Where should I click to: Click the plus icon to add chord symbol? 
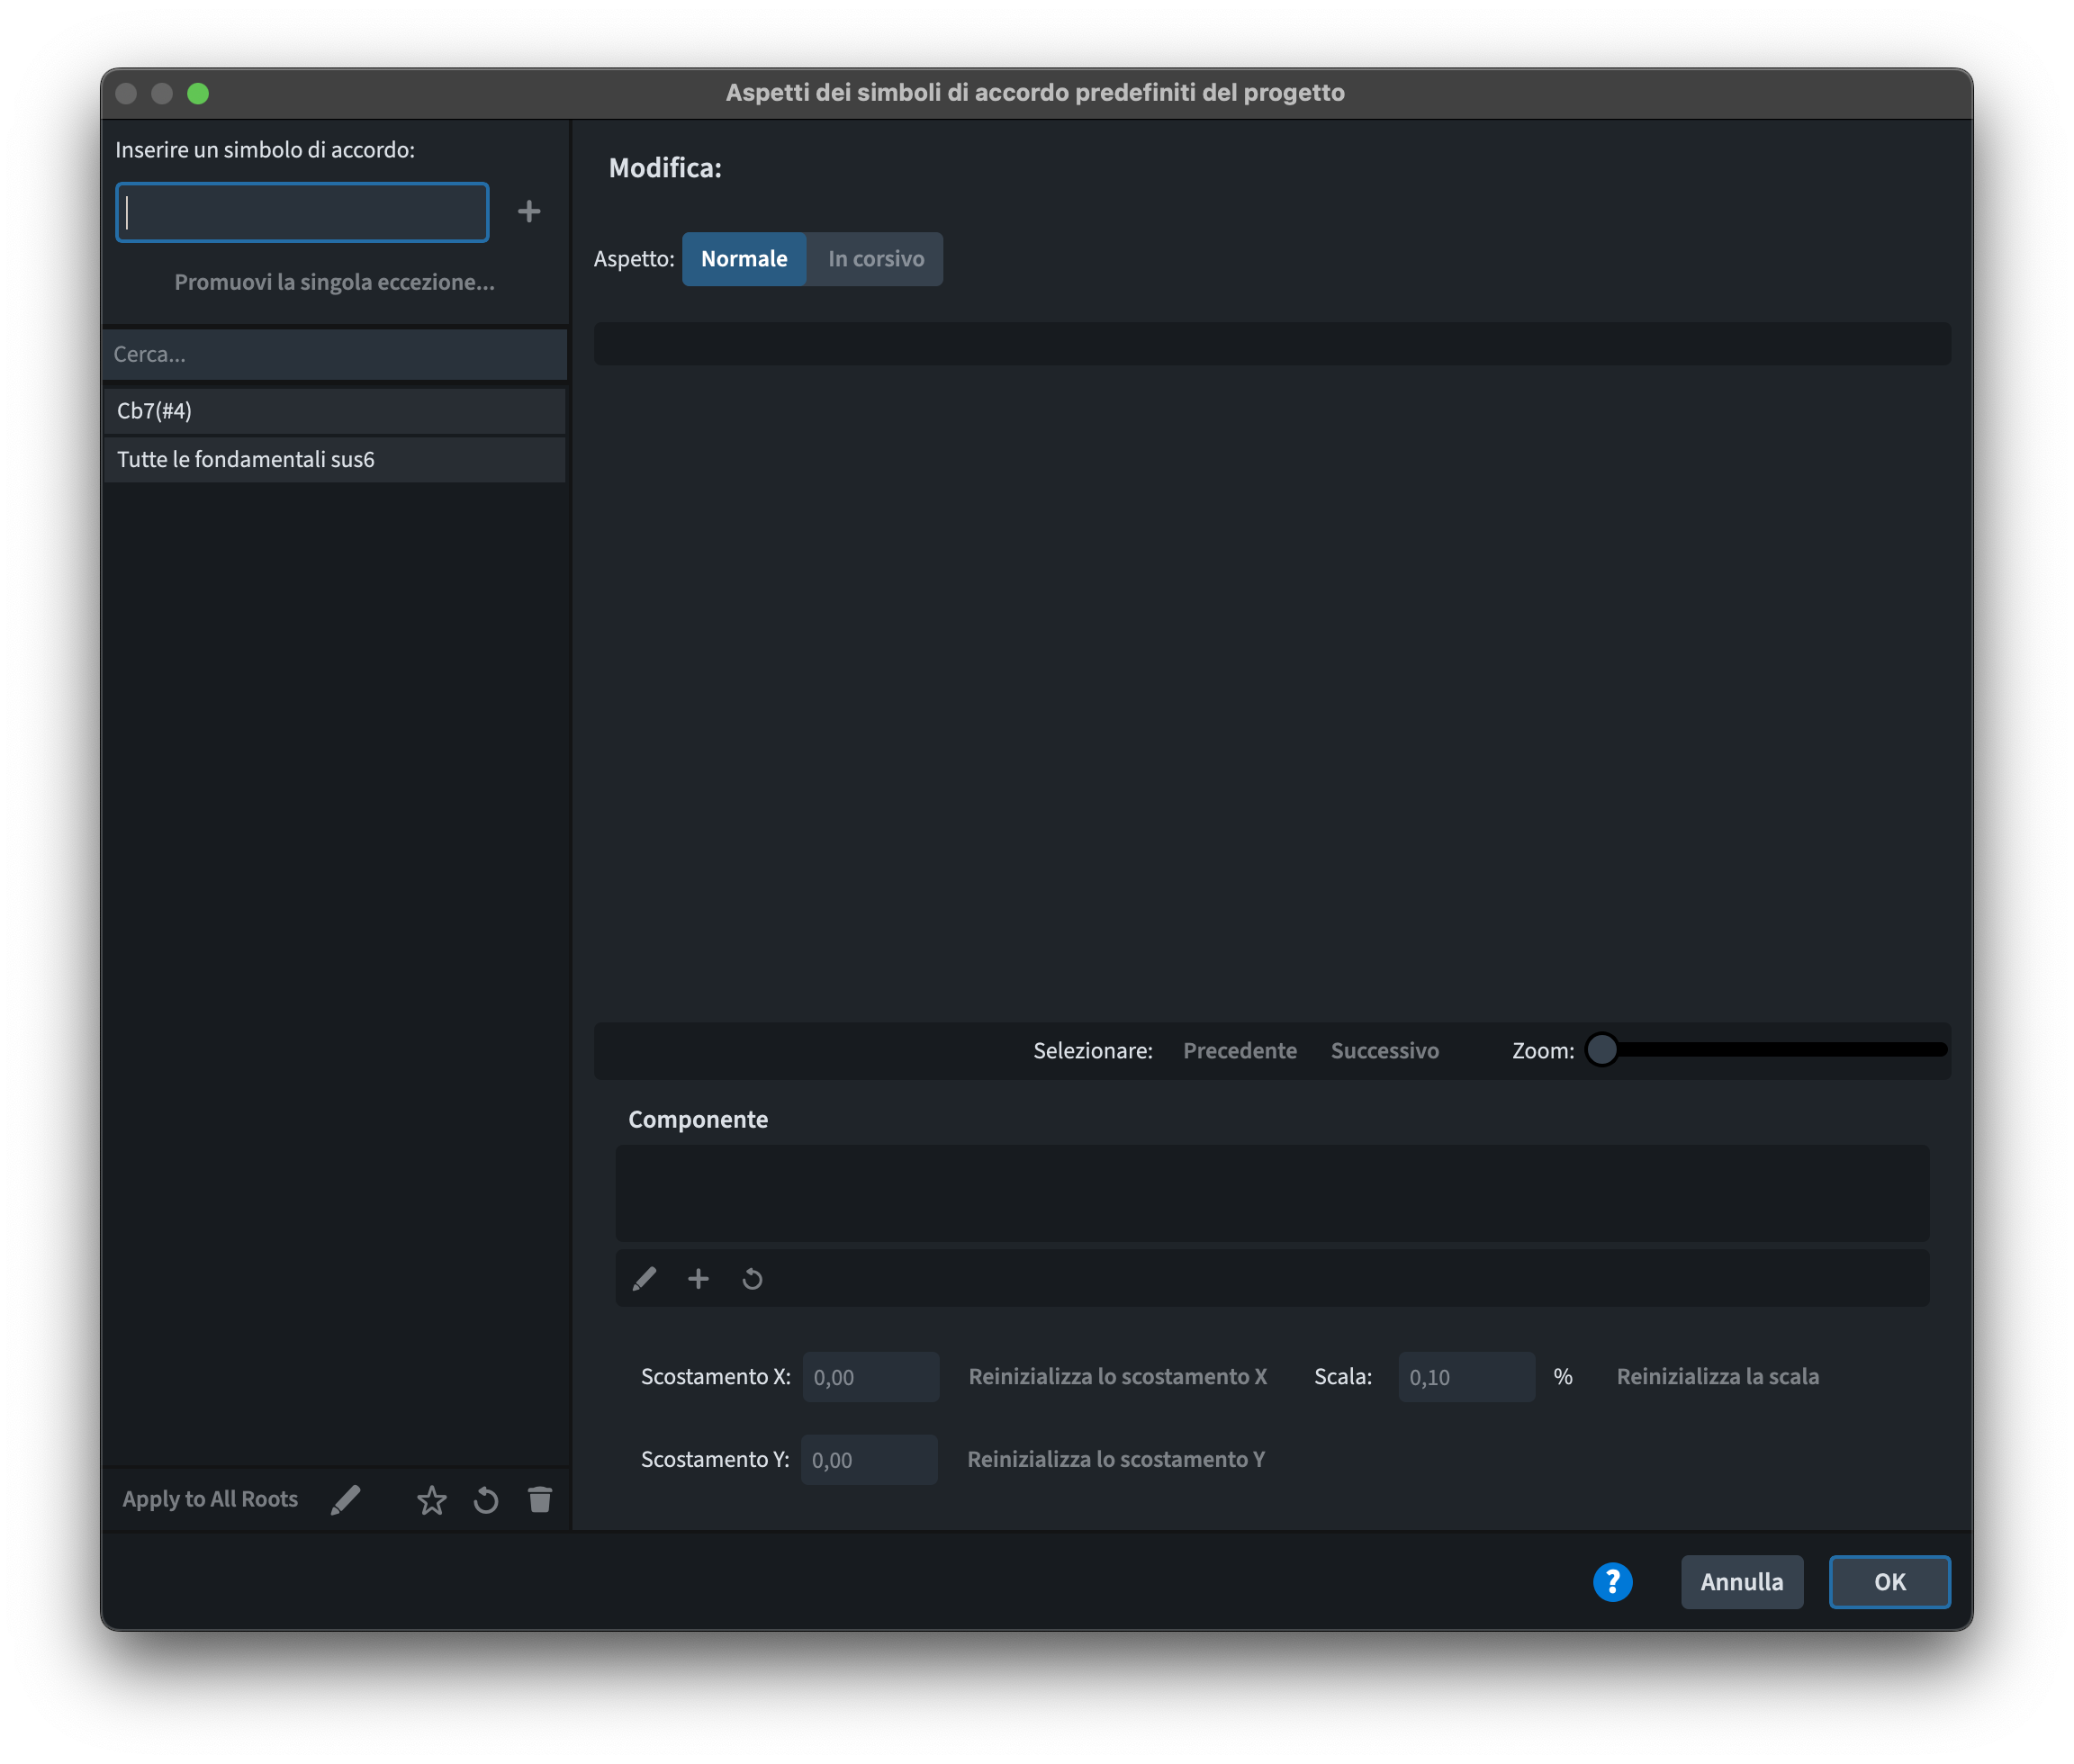click(x=529, y=211)
